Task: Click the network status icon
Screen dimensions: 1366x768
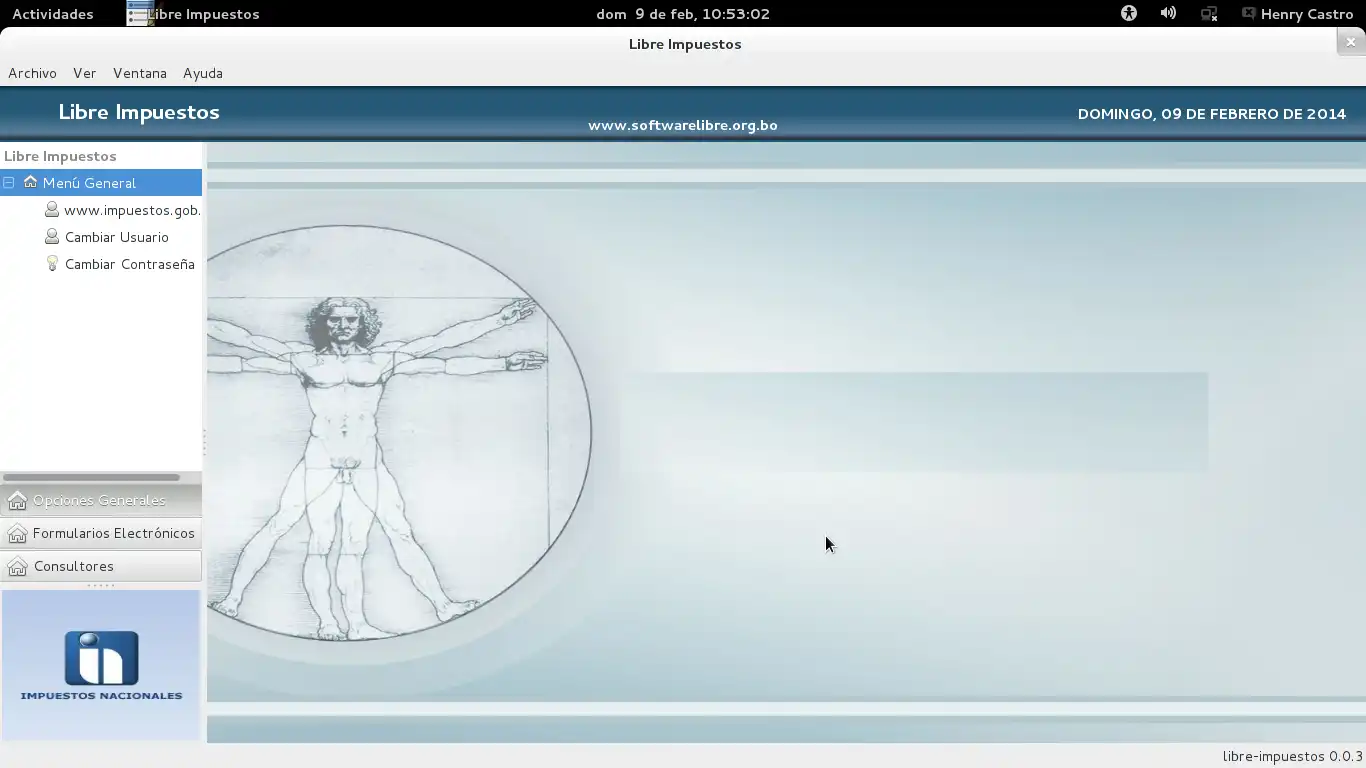Action: click(x=1209, y=14)
